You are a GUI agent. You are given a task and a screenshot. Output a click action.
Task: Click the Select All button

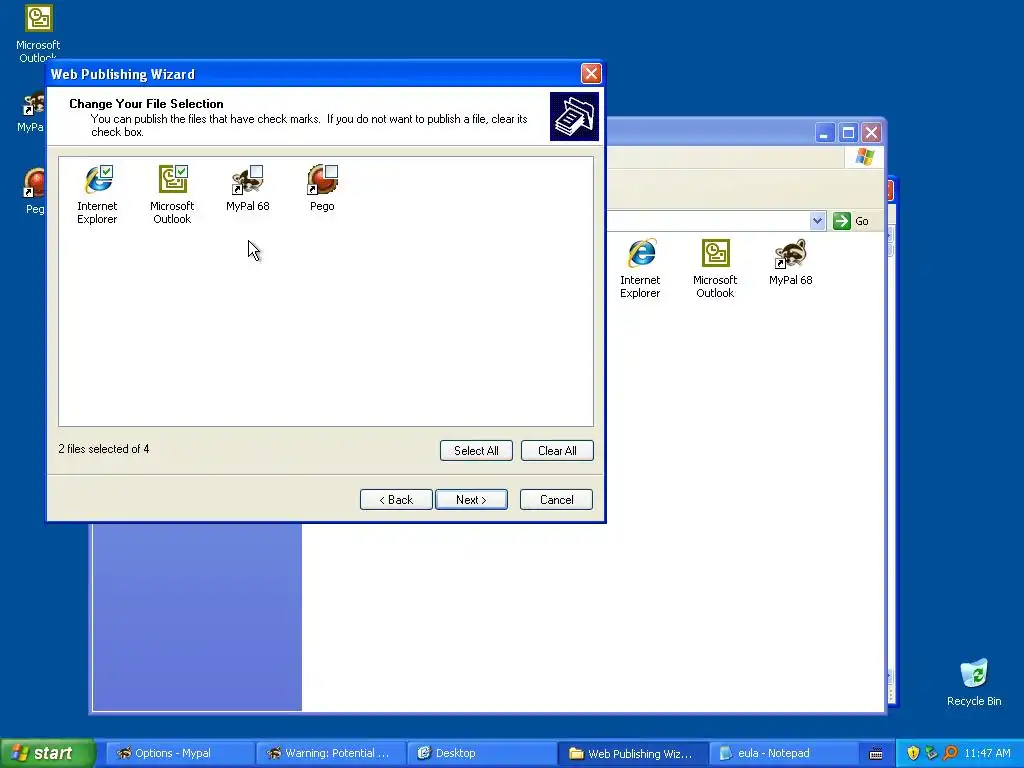476,451
